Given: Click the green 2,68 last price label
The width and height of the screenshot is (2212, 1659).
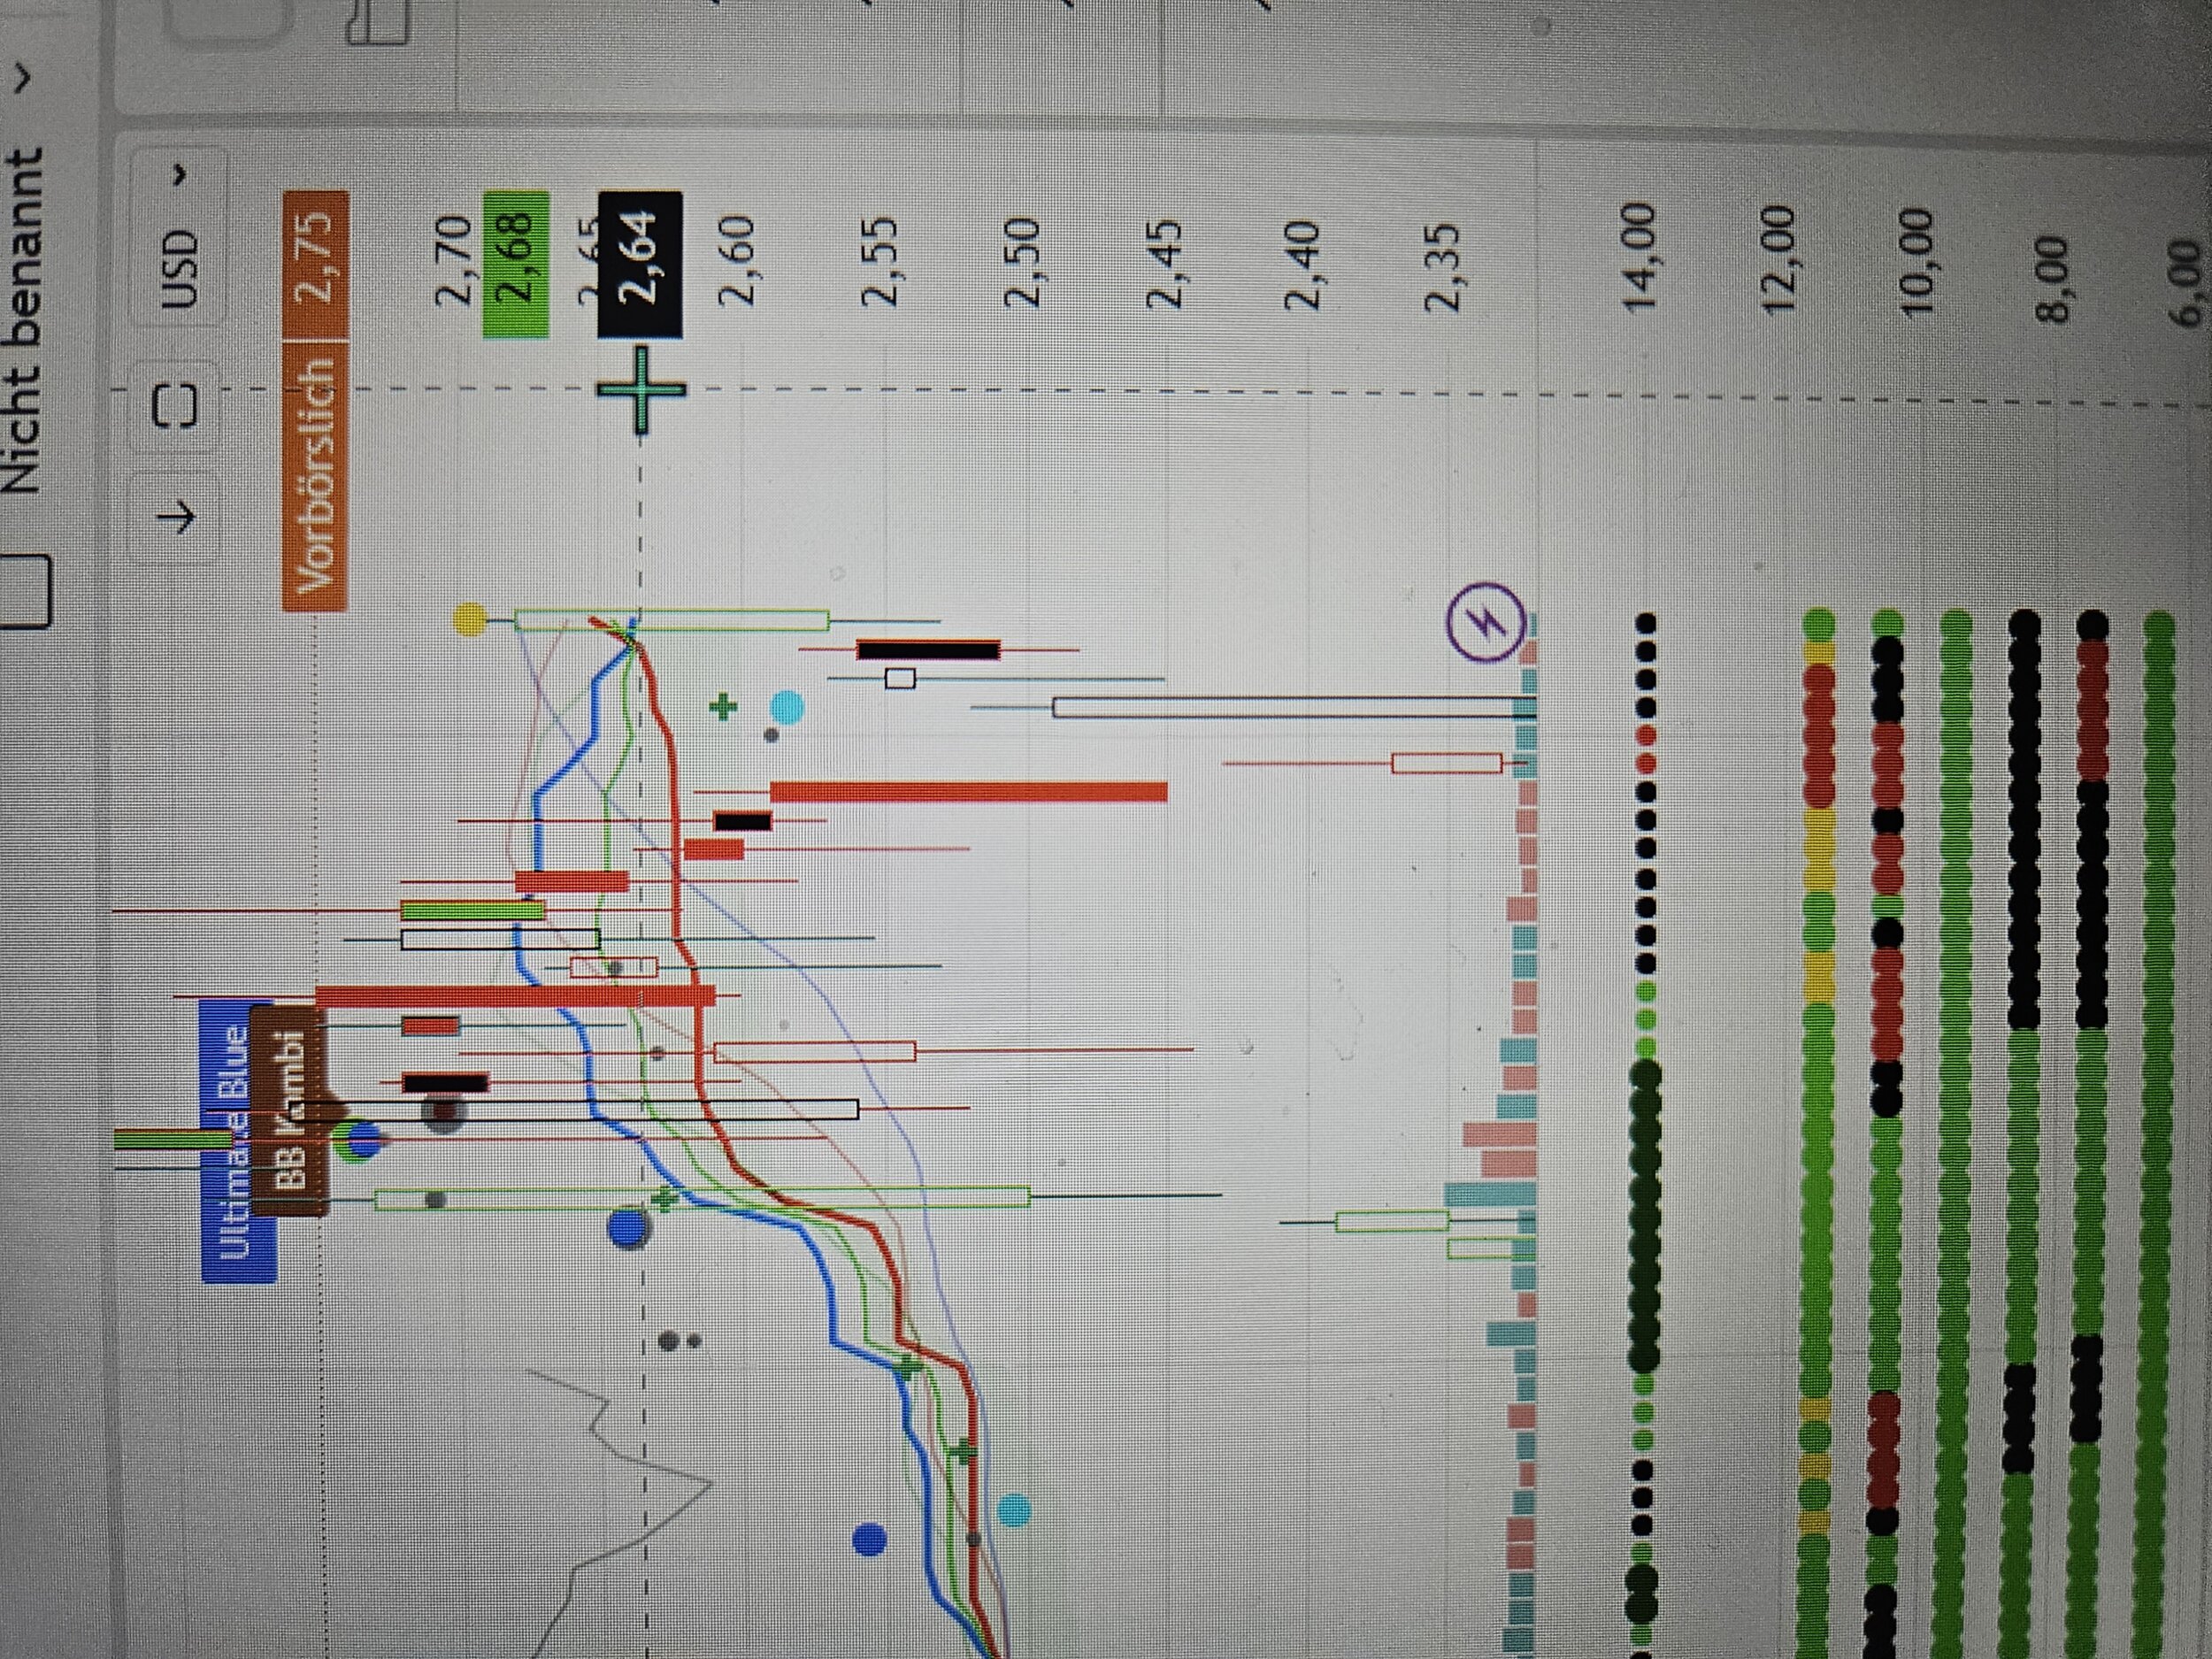Looking at the screenshot, I should (x=517, y=264).
